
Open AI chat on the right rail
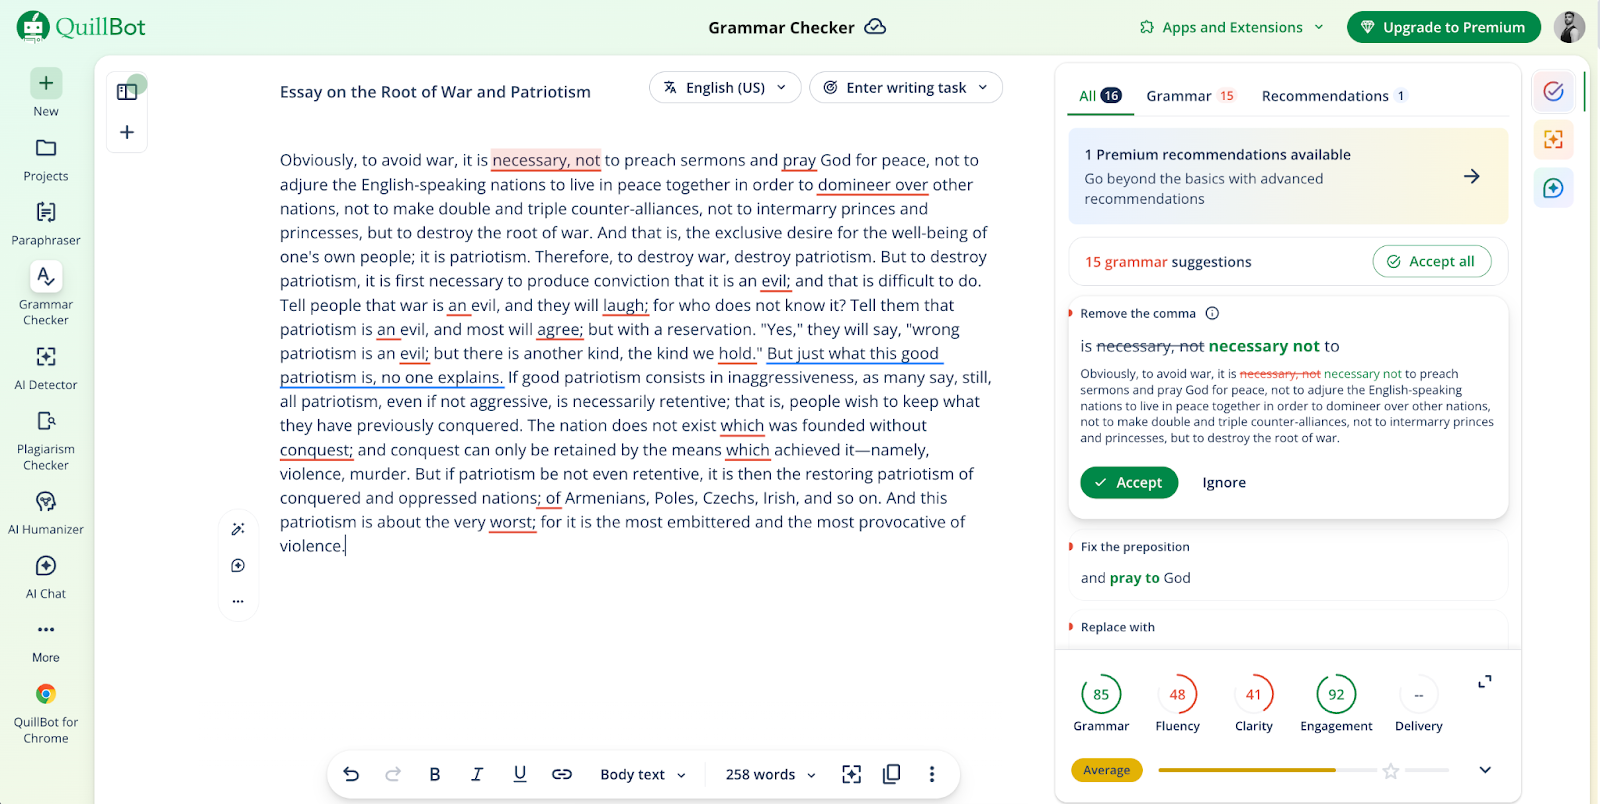(1553, 188)
